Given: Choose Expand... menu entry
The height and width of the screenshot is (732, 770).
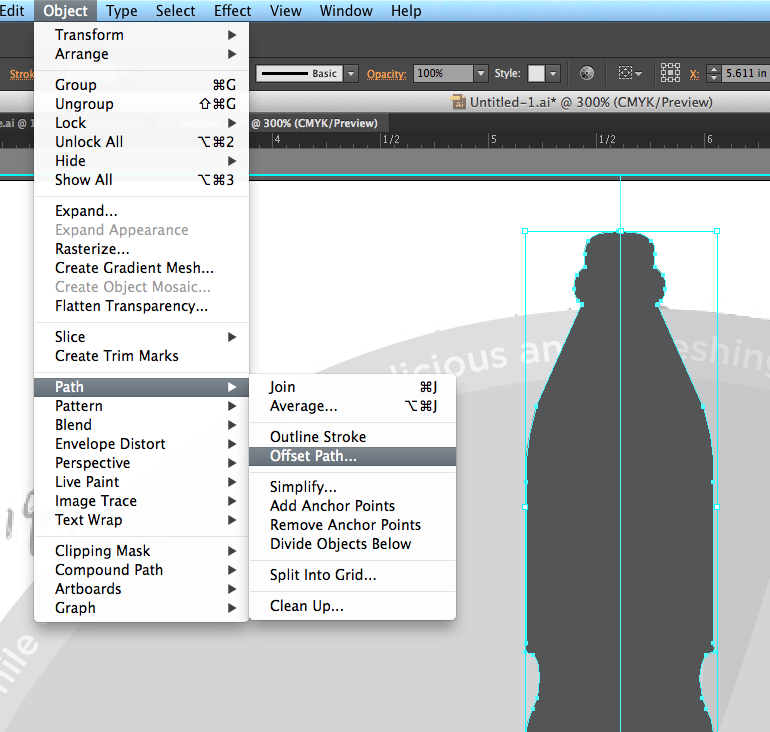Looking at the screenshot, I should (141, 211).
